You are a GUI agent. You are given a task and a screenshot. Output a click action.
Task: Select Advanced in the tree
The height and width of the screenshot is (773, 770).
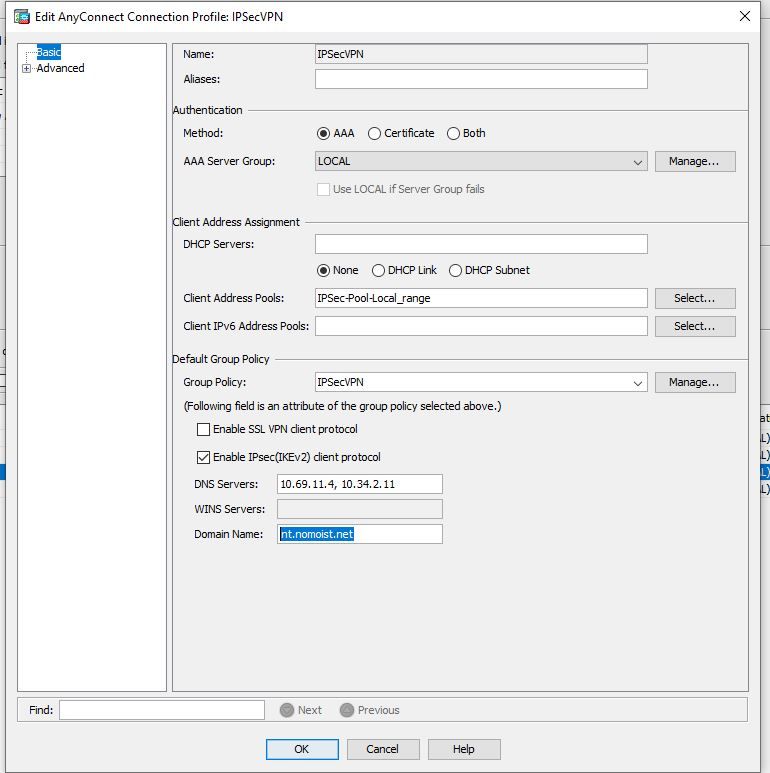[x=60, y=68]
